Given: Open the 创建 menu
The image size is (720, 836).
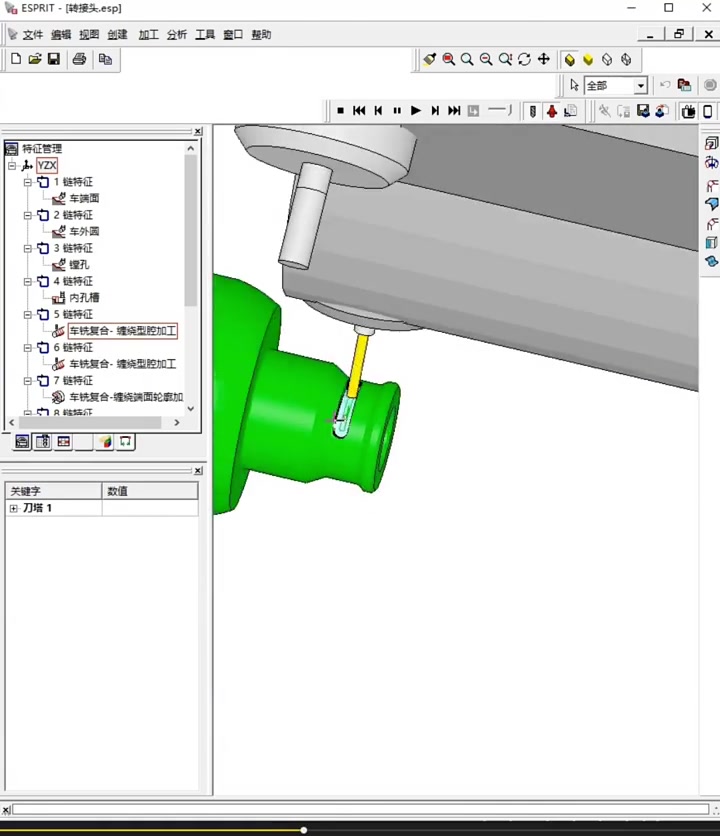Looking at the screenshot, I should pyautogui.click(x=117, y=35).
